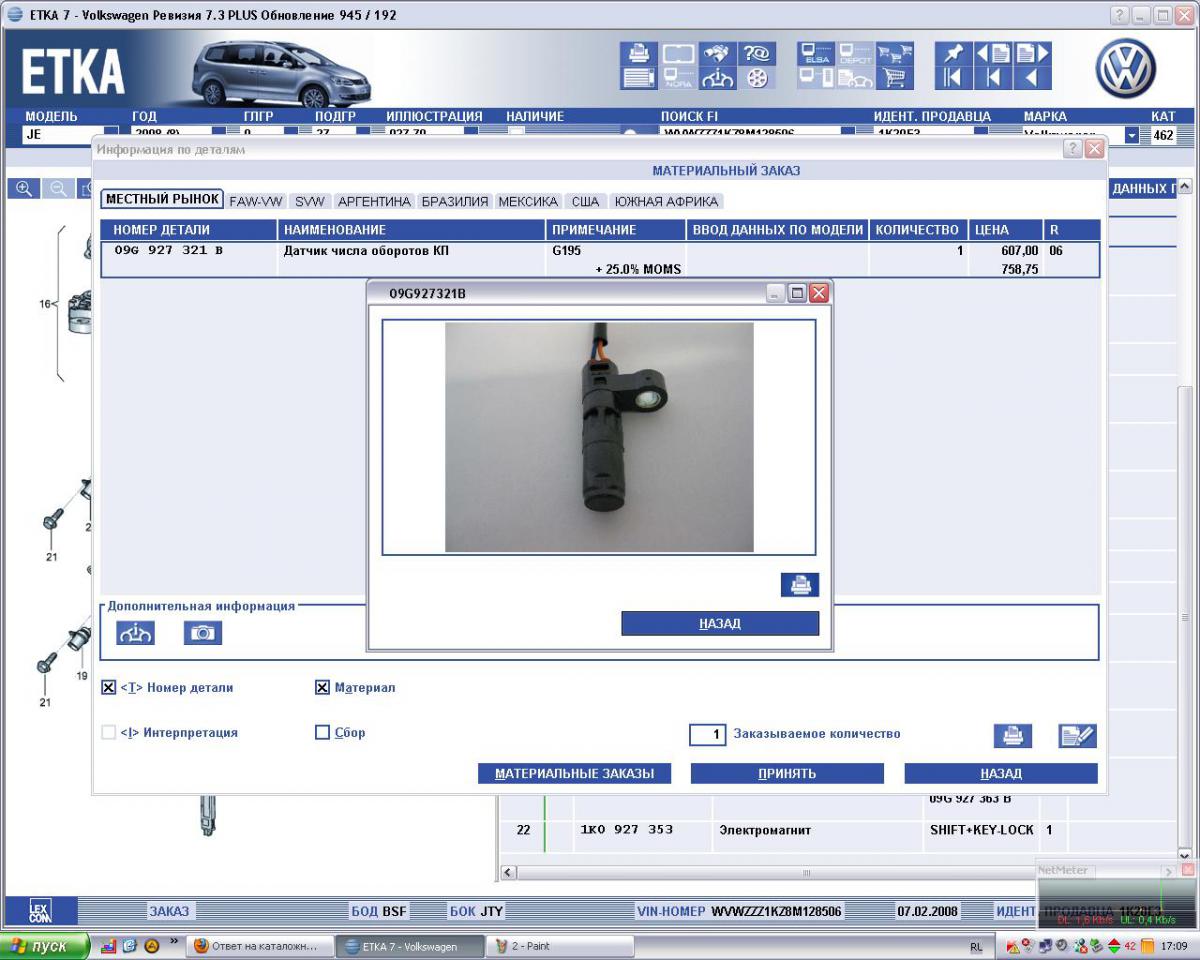Click the ЗАКАЗ button in the status bar

tap(169, 911)
